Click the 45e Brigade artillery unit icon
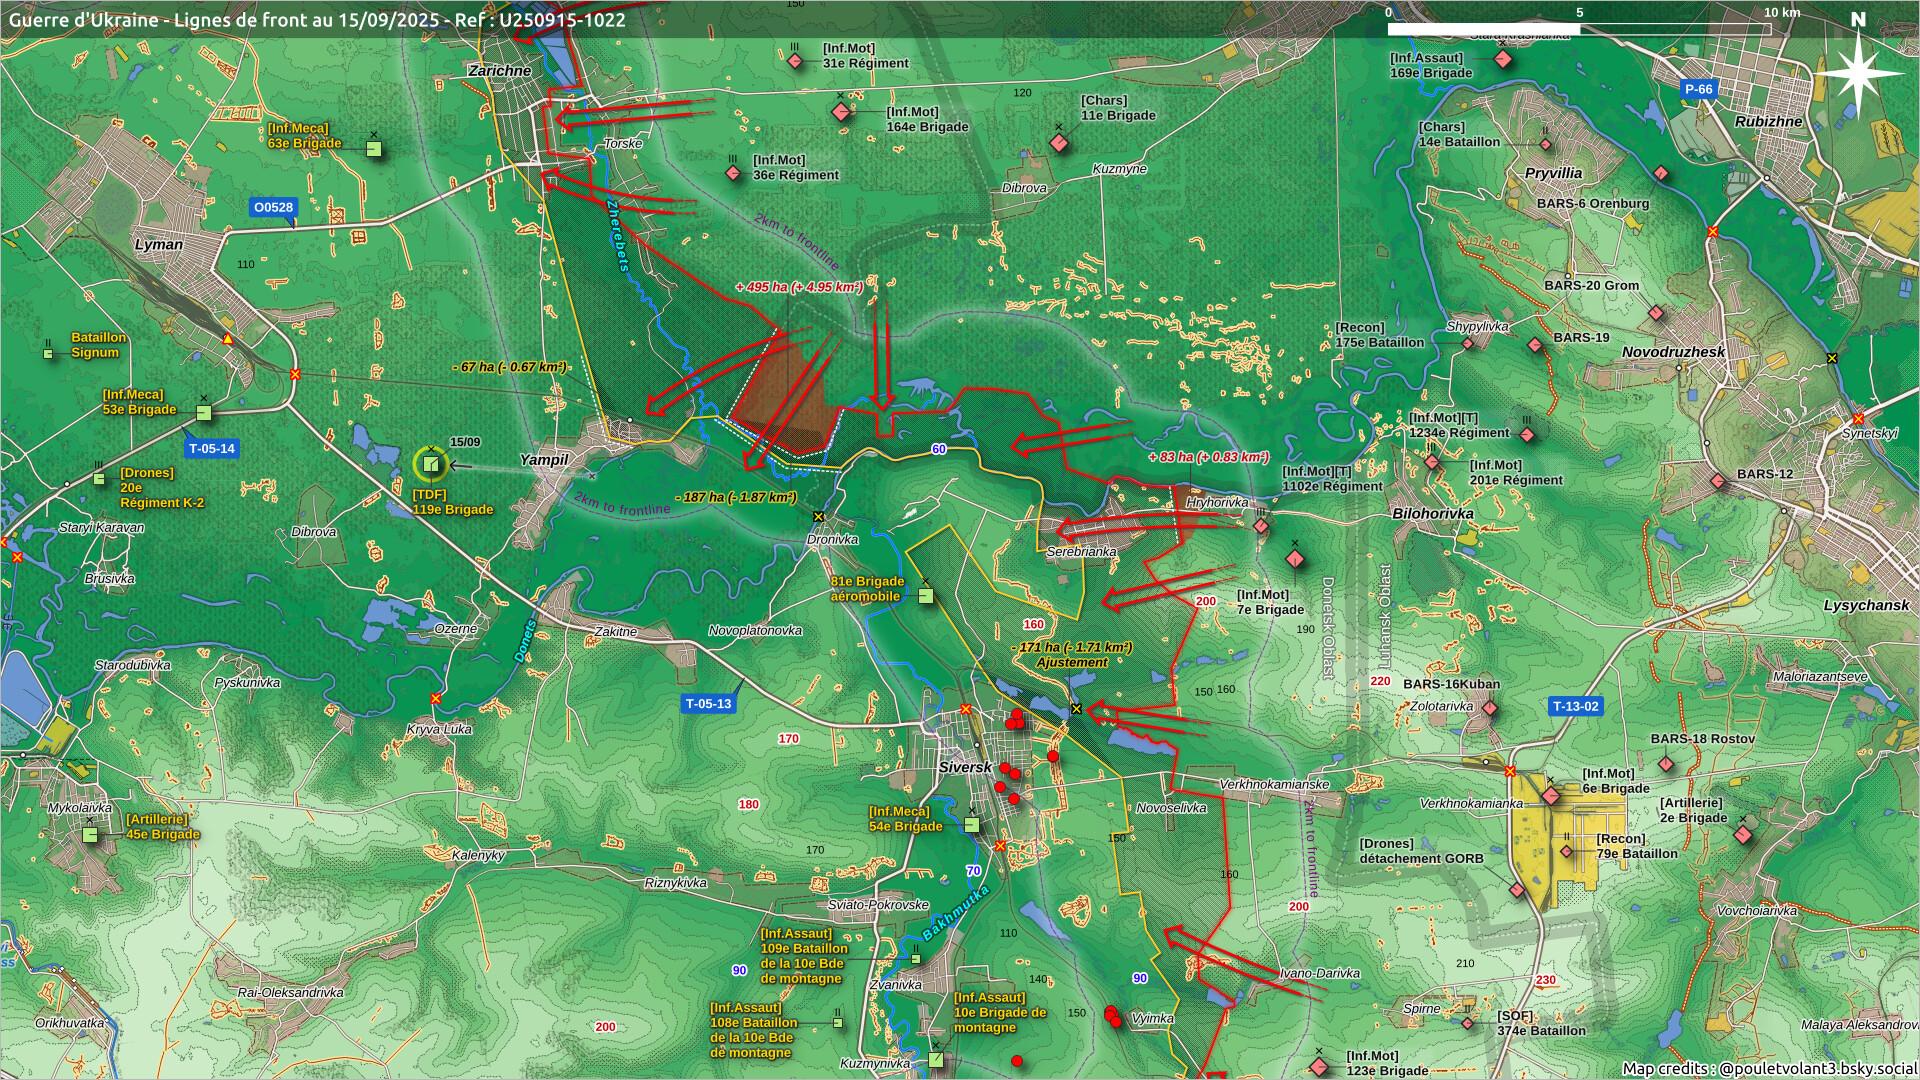 [90, 834]
